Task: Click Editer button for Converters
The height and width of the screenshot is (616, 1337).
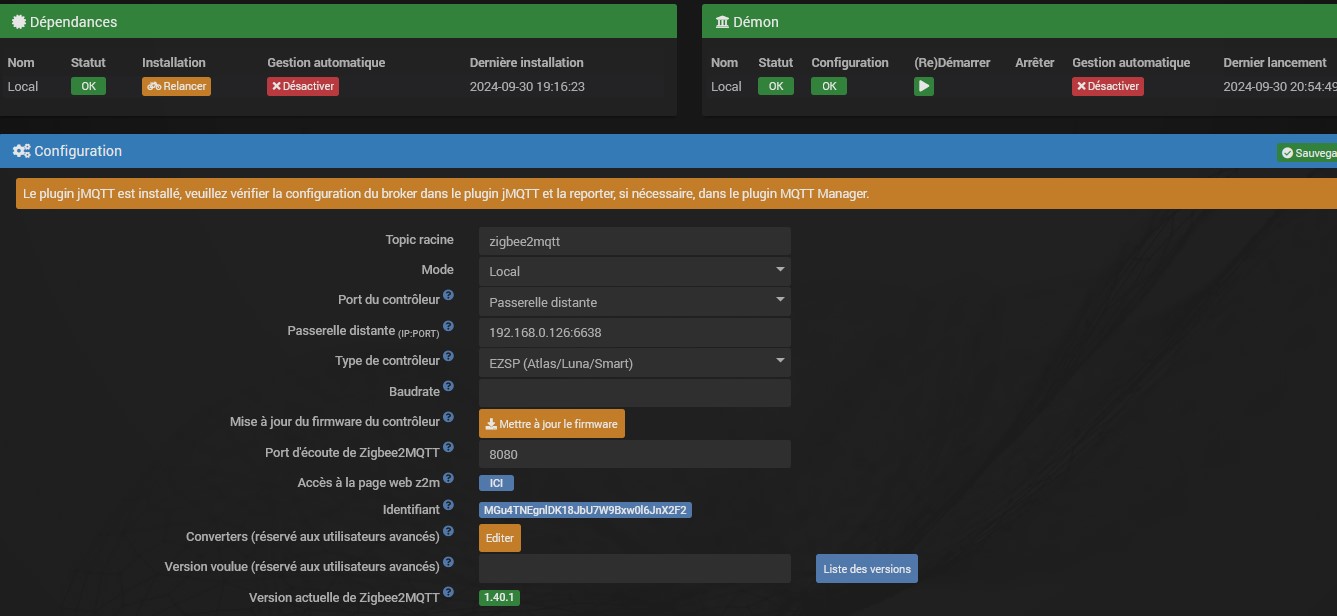Action: pyautogui.click(x=499, y=538)
